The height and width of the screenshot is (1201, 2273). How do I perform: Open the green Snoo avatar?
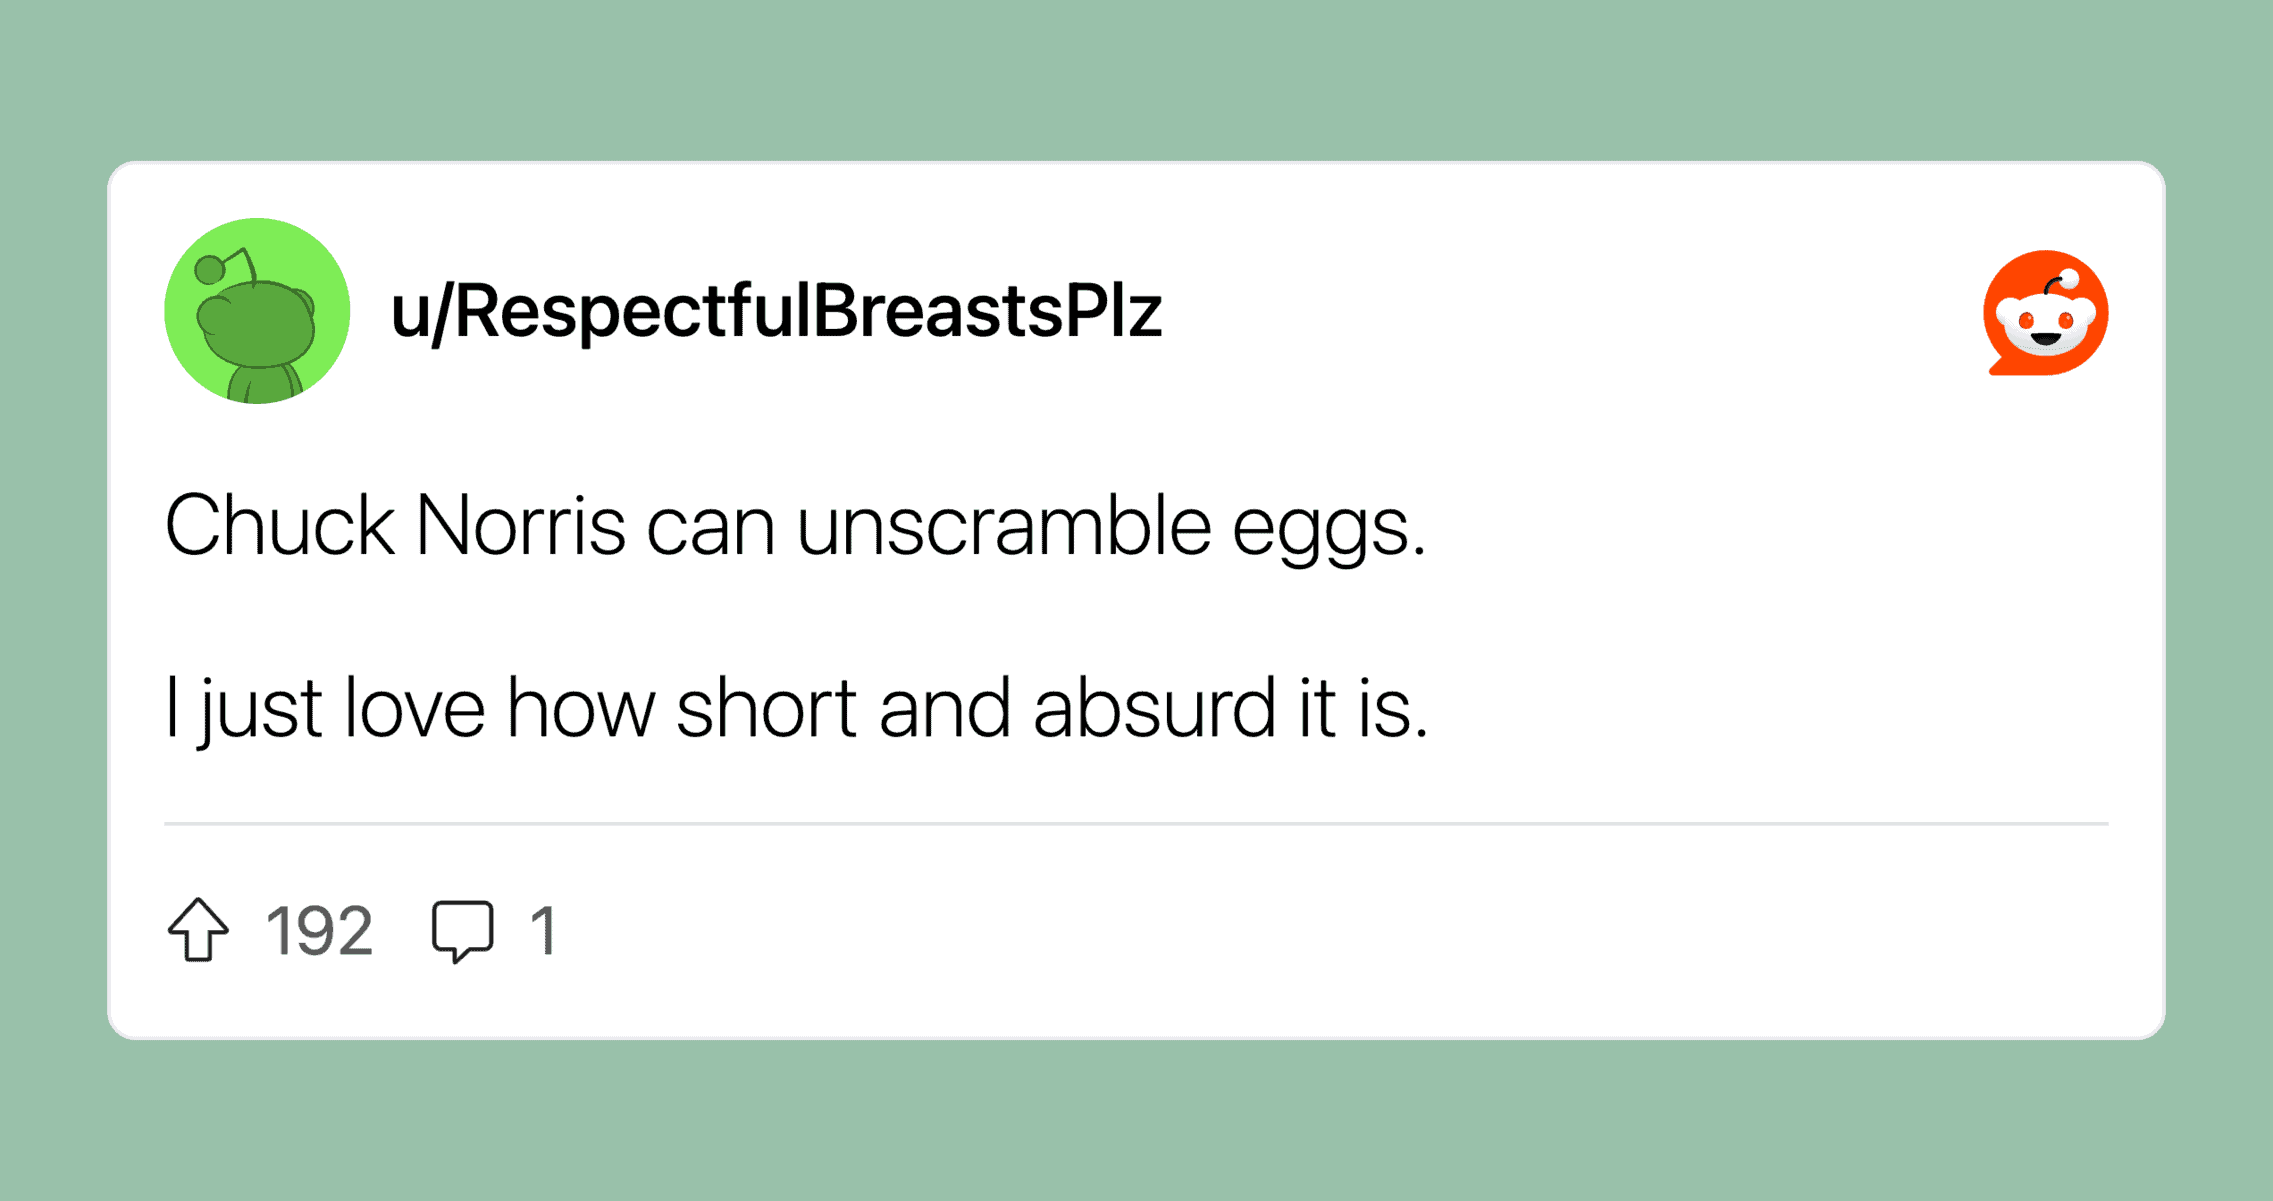[x=257, y=311]
